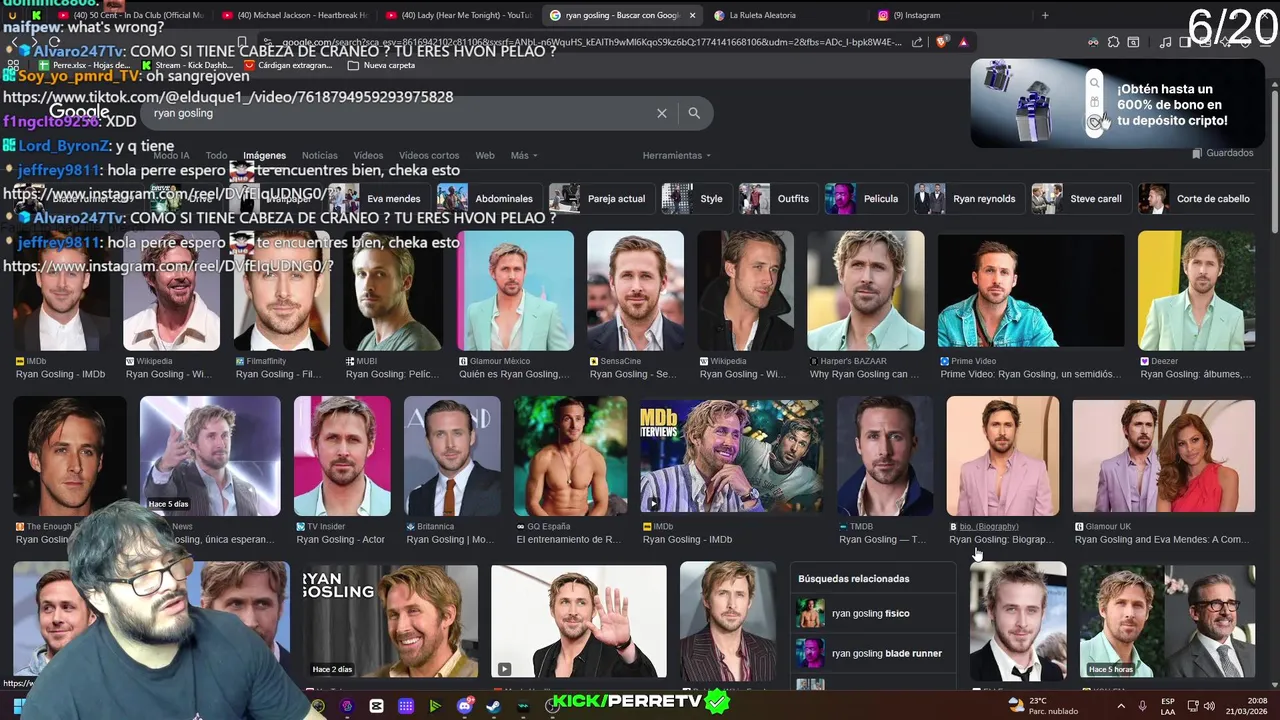Open the Perre.xlsx bookmark
The width and height of the screenshot is (1280, 720).
pyautogui.click(x=83, y=65)
